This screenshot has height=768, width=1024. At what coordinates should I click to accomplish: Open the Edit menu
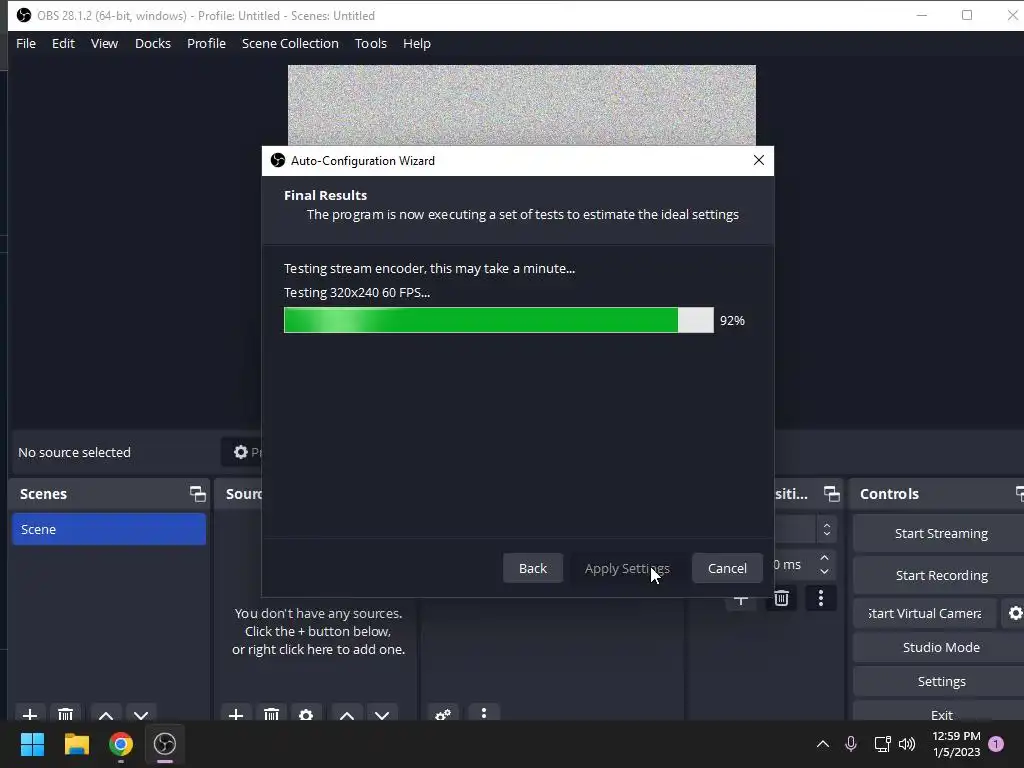click(x=63, y=44)
